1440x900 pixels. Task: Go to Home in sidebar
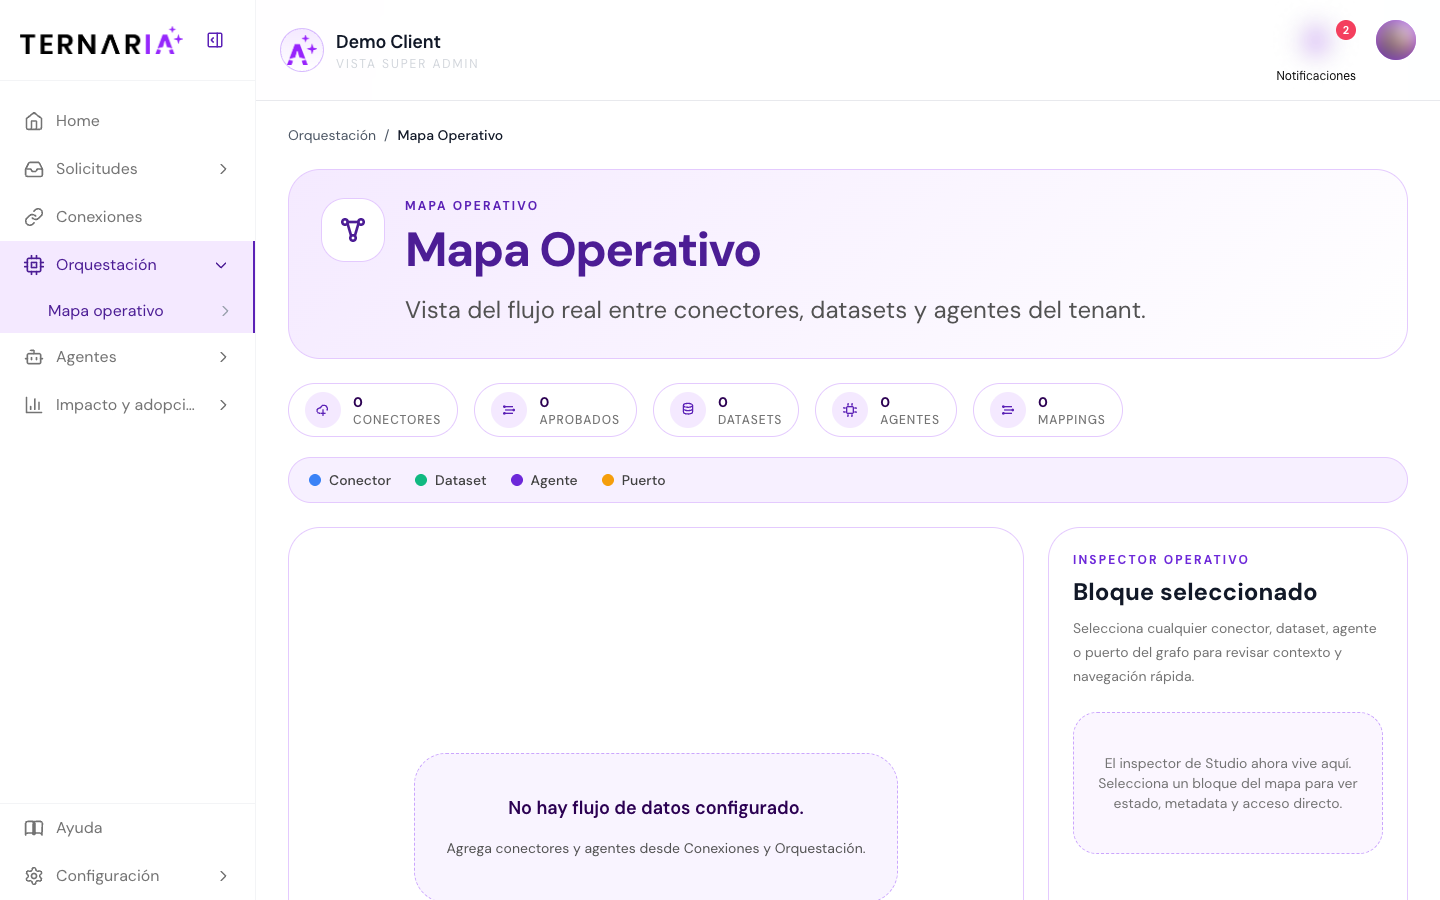coord(127,121)
